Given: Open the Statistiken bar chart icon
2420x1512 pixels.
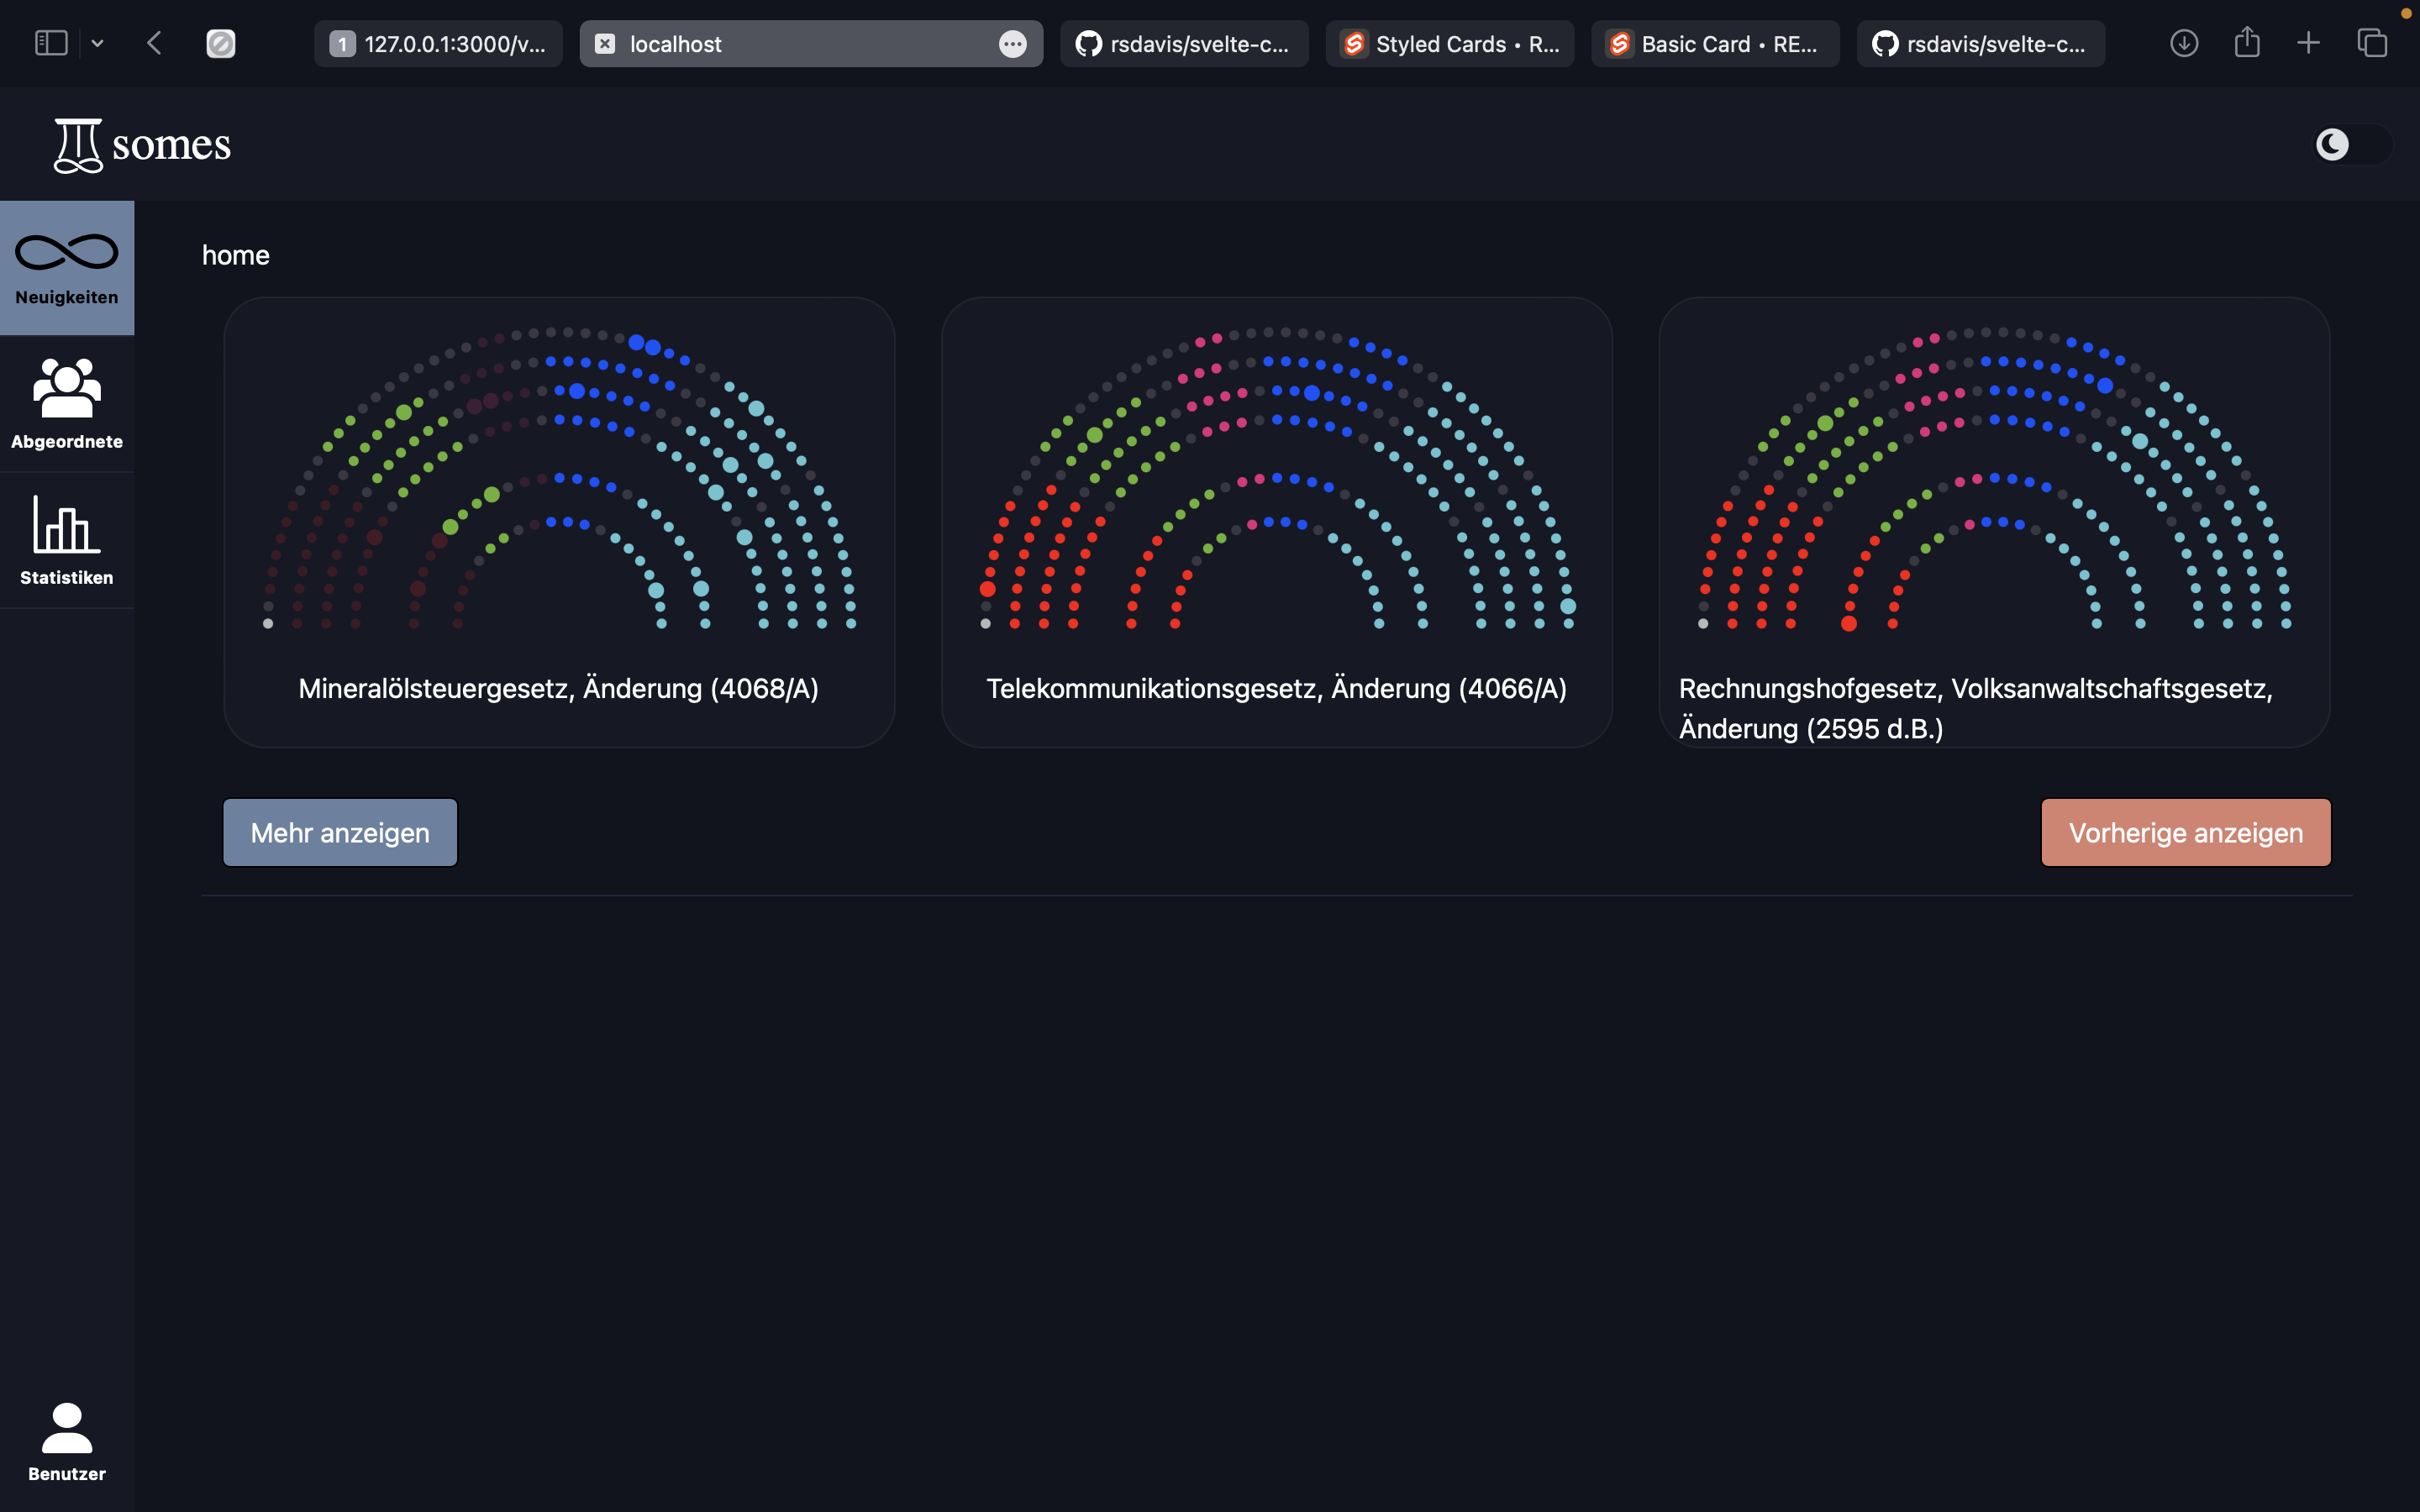Looking at the screenshot, I should (x=66, y=524).
